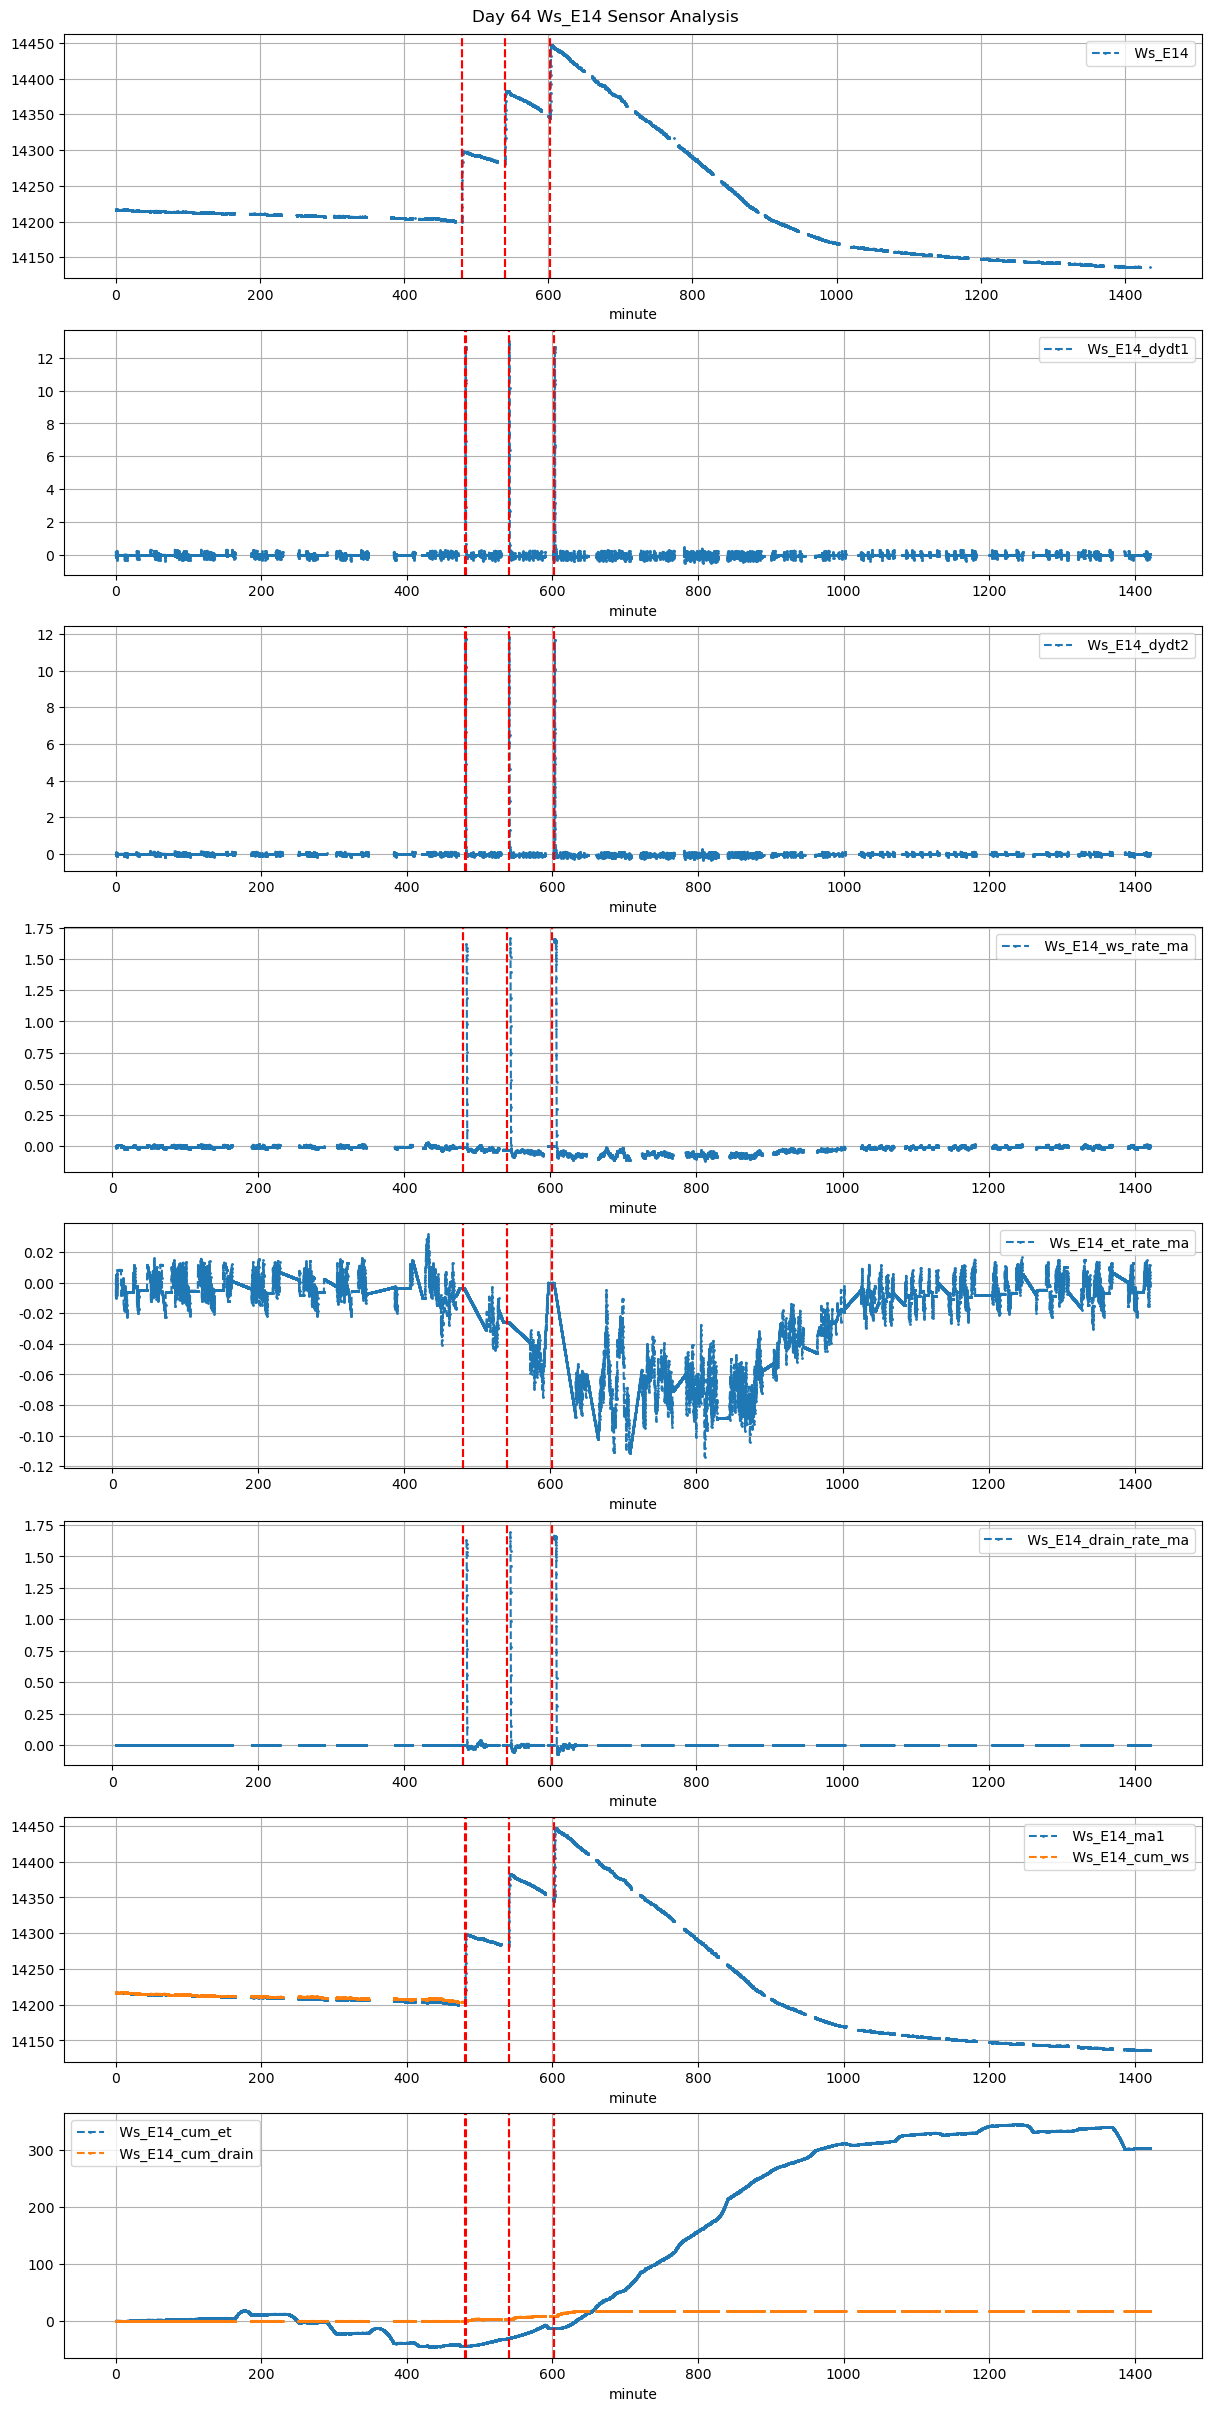The height and width of the screenshot is (2411, 1211).
Task: Click the third red dashed marker in dydt1 plot
Action: pos(554,450)
